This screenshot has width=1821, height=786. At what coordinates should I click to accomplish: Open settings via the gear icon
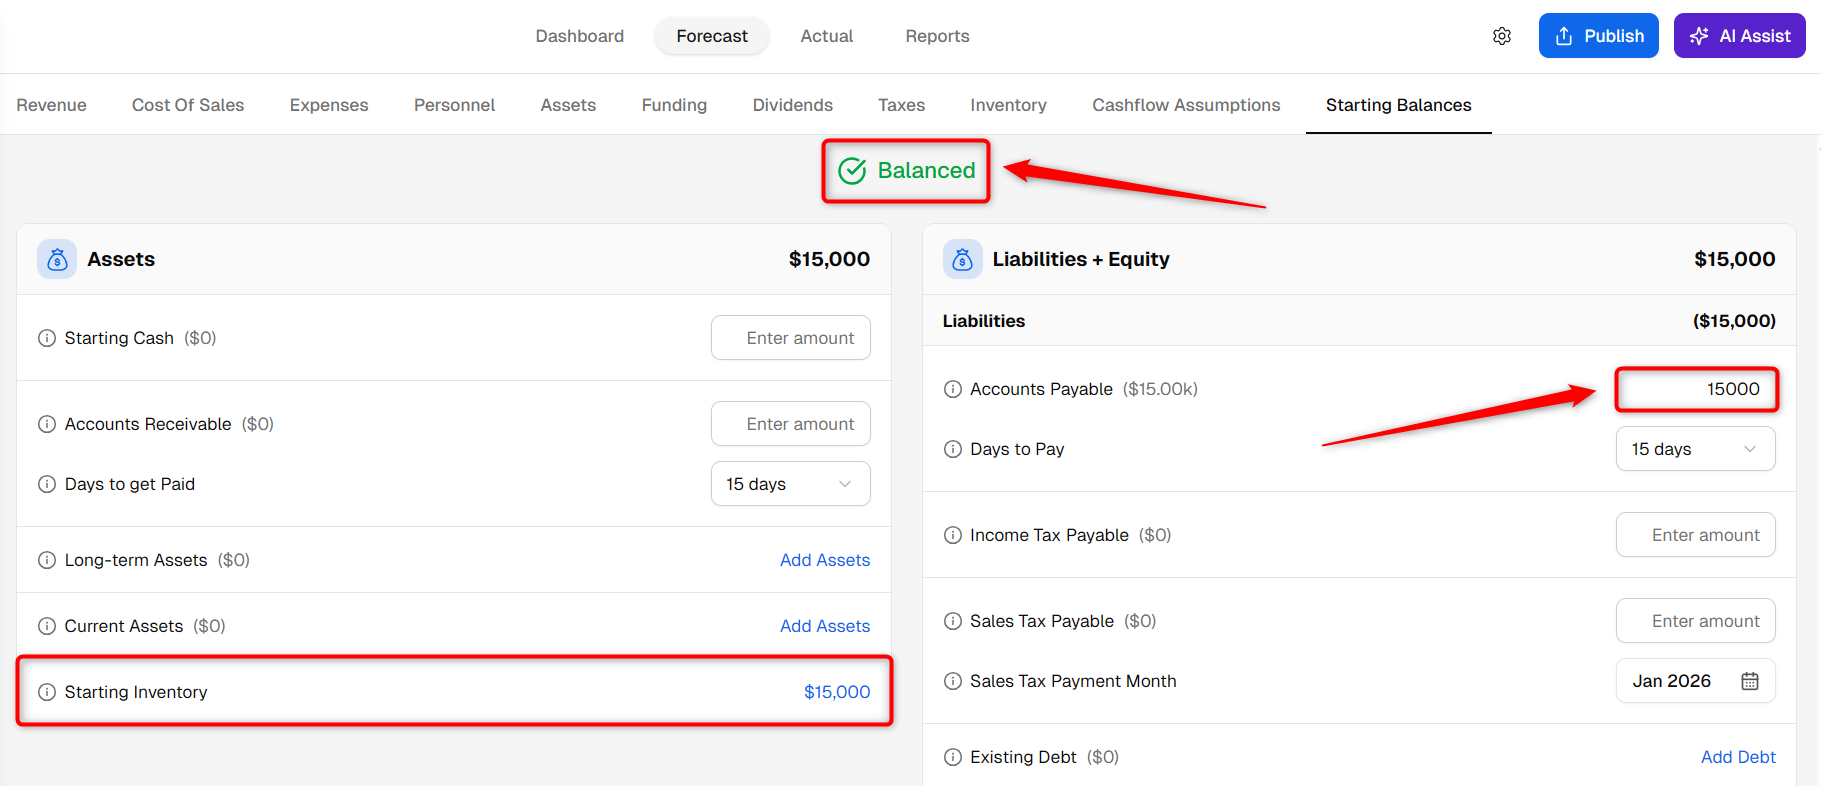(1502, 36)
